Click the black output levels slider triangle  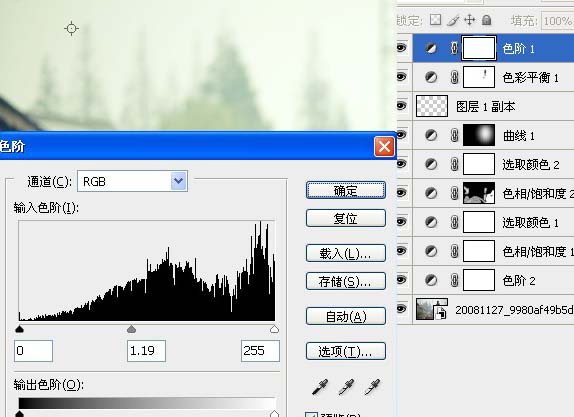19,414
